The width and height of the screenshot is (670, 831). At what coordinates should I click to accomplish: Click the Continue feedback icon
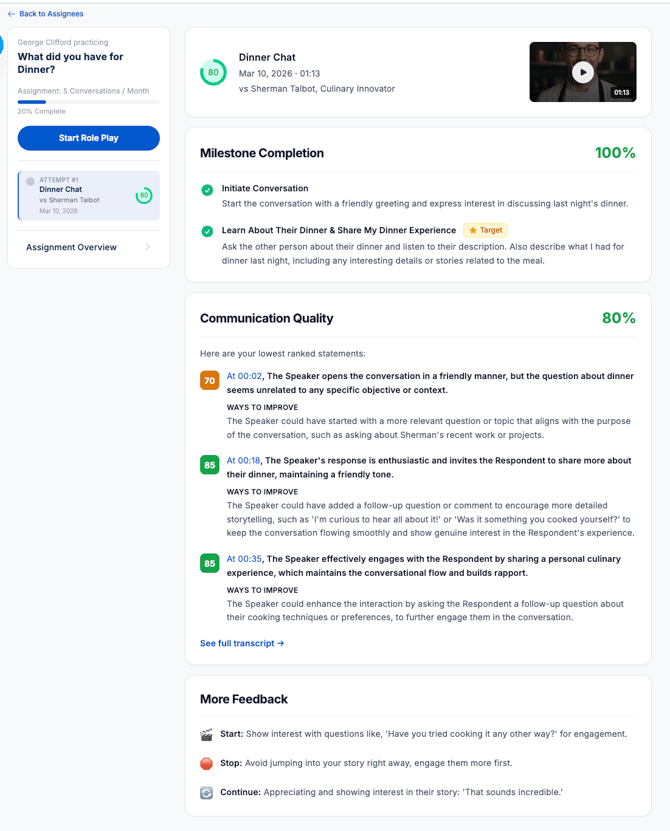(207, 792)
